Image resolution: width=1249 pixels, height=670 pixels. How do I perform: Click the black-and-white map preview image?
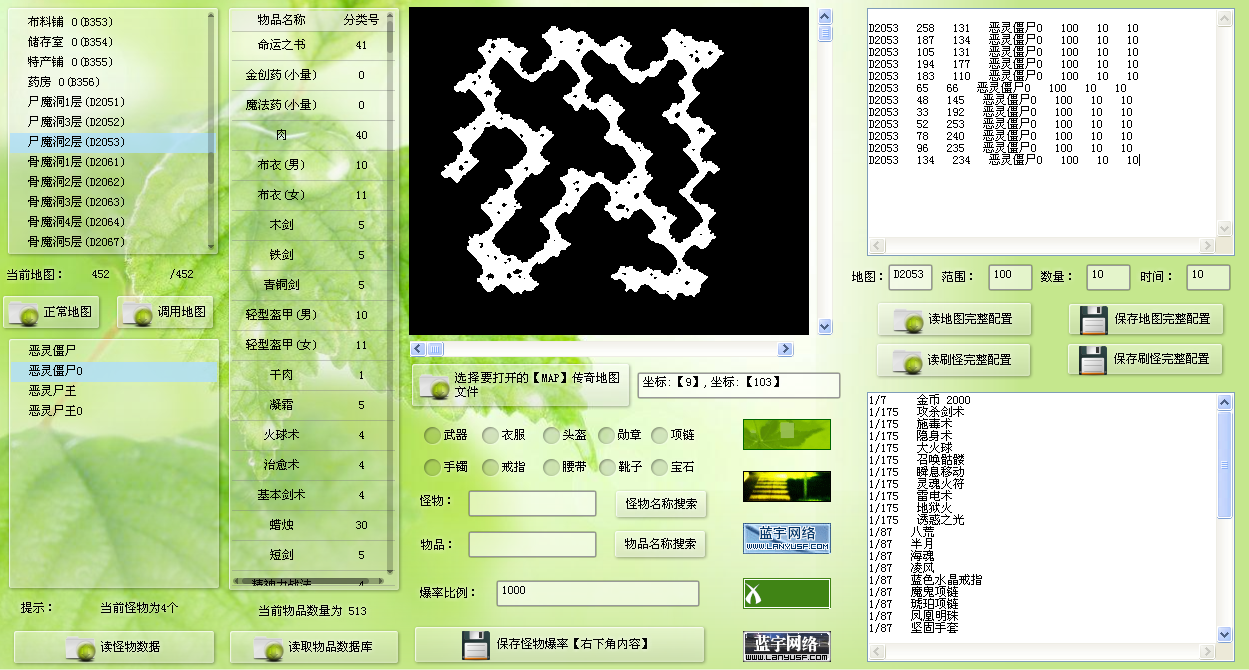tap(608, 171)
